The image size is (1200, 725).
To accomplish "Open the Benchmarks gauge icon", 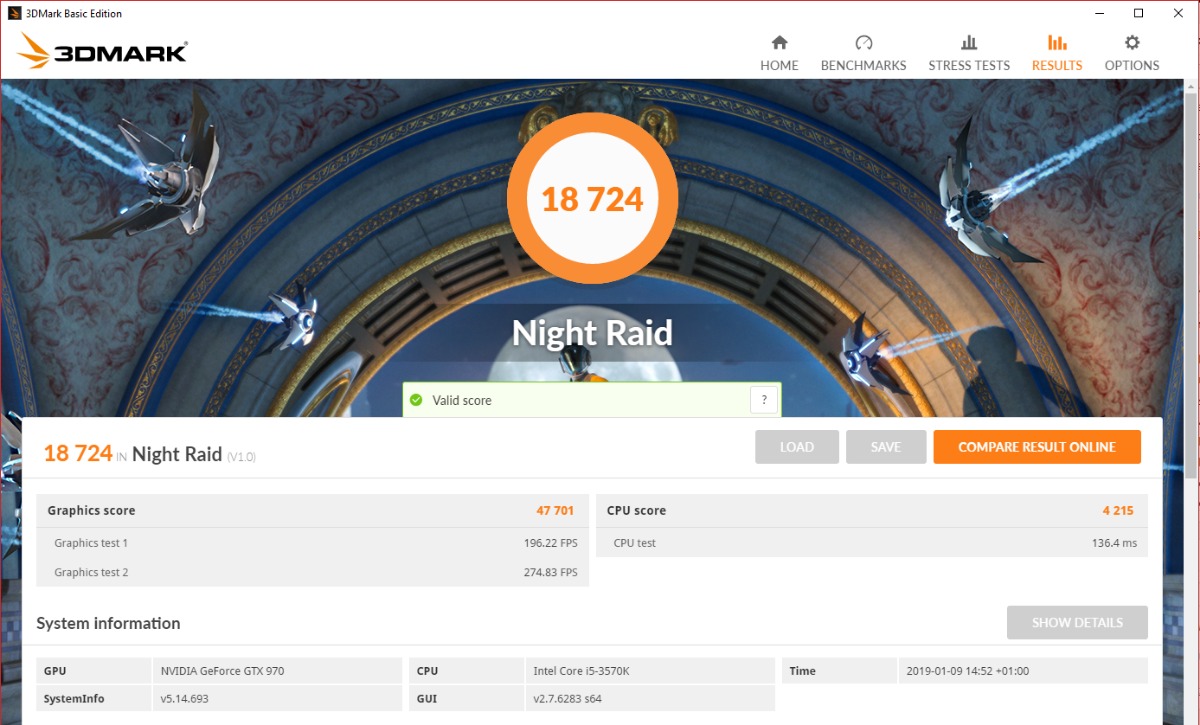I will (x=863, y=43).
